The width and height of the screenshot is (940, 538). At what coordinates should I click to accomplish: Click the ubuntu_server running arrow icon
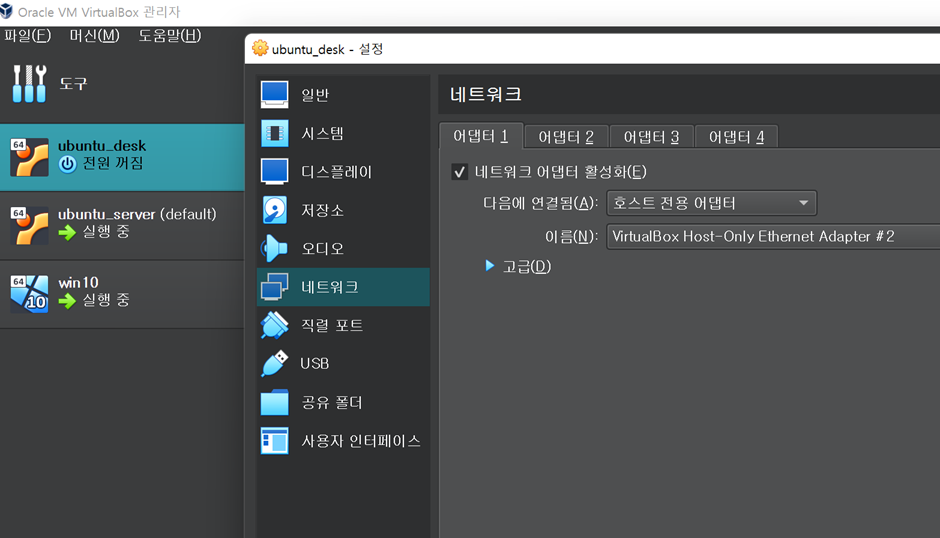[x=68, y=232]
